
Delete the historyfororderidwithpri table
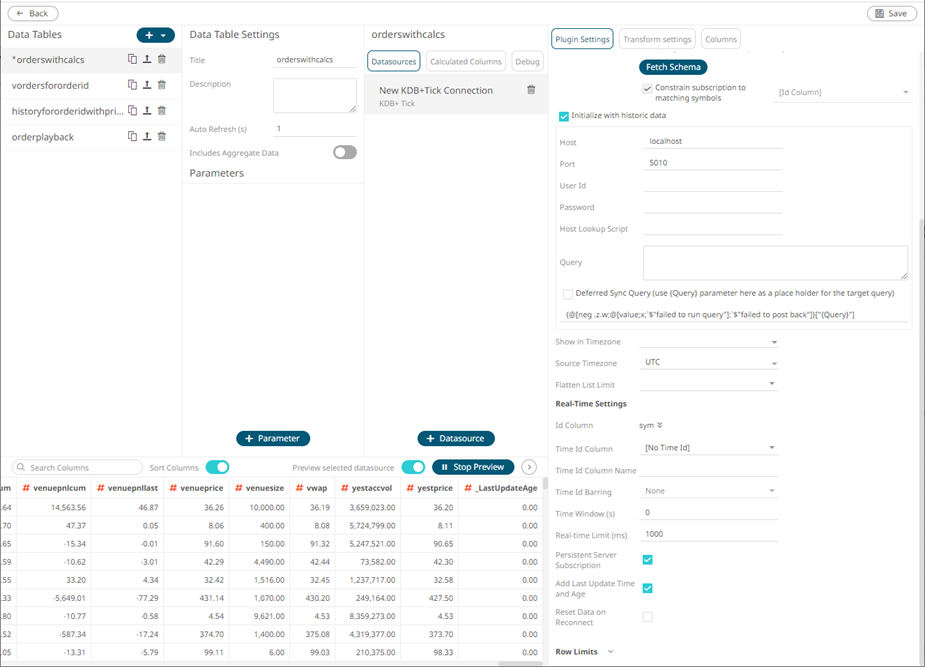[x=162, y=110]
